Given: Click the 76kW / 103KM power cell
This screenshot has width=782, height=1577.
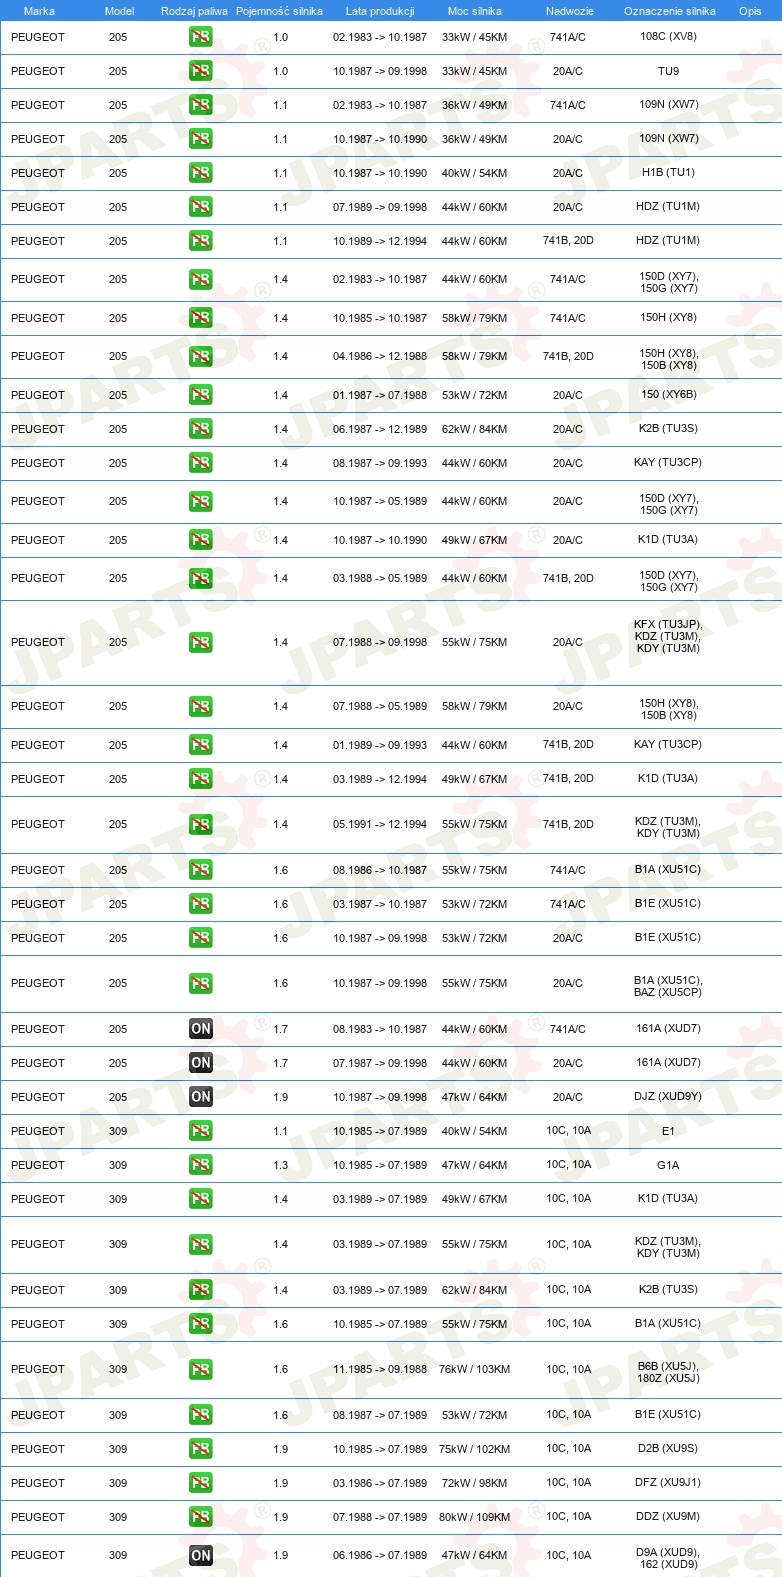Looking at the screenshot, I should (475, 1370).
